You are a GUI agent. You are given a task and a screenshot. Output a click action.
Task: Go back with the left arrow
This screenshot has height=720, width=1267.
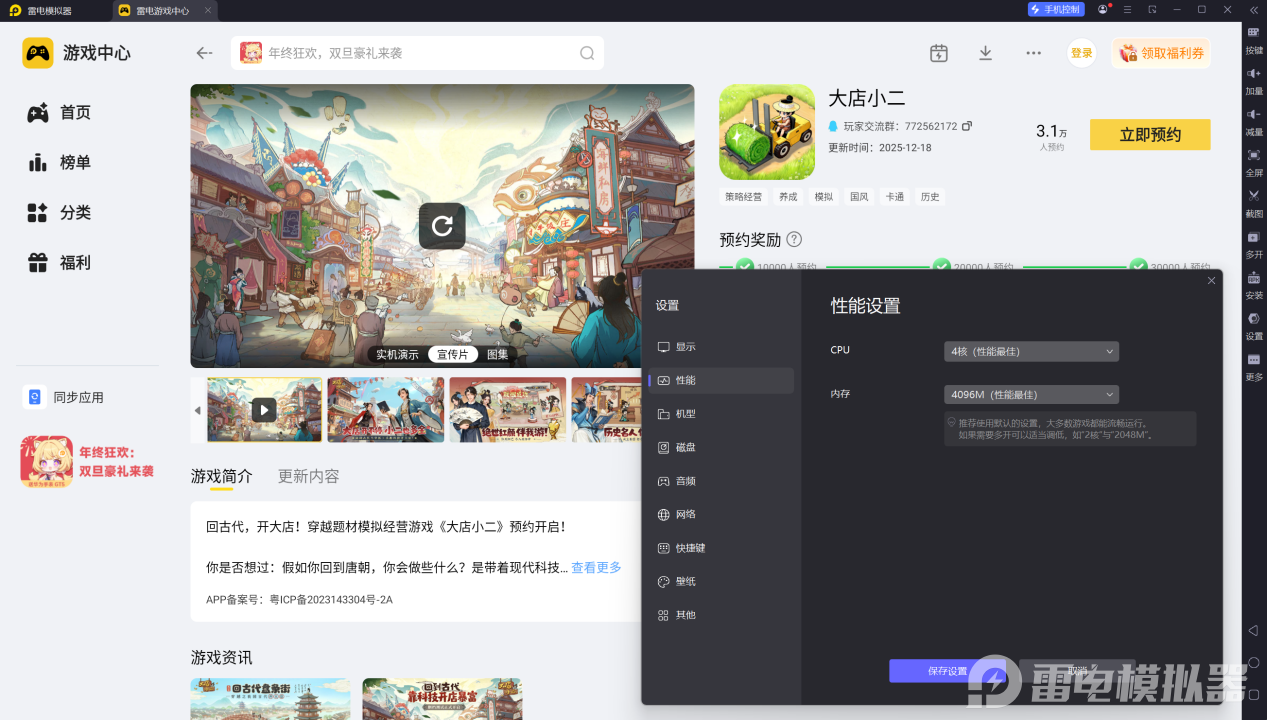pyautogui.click(x=204, y=53)
